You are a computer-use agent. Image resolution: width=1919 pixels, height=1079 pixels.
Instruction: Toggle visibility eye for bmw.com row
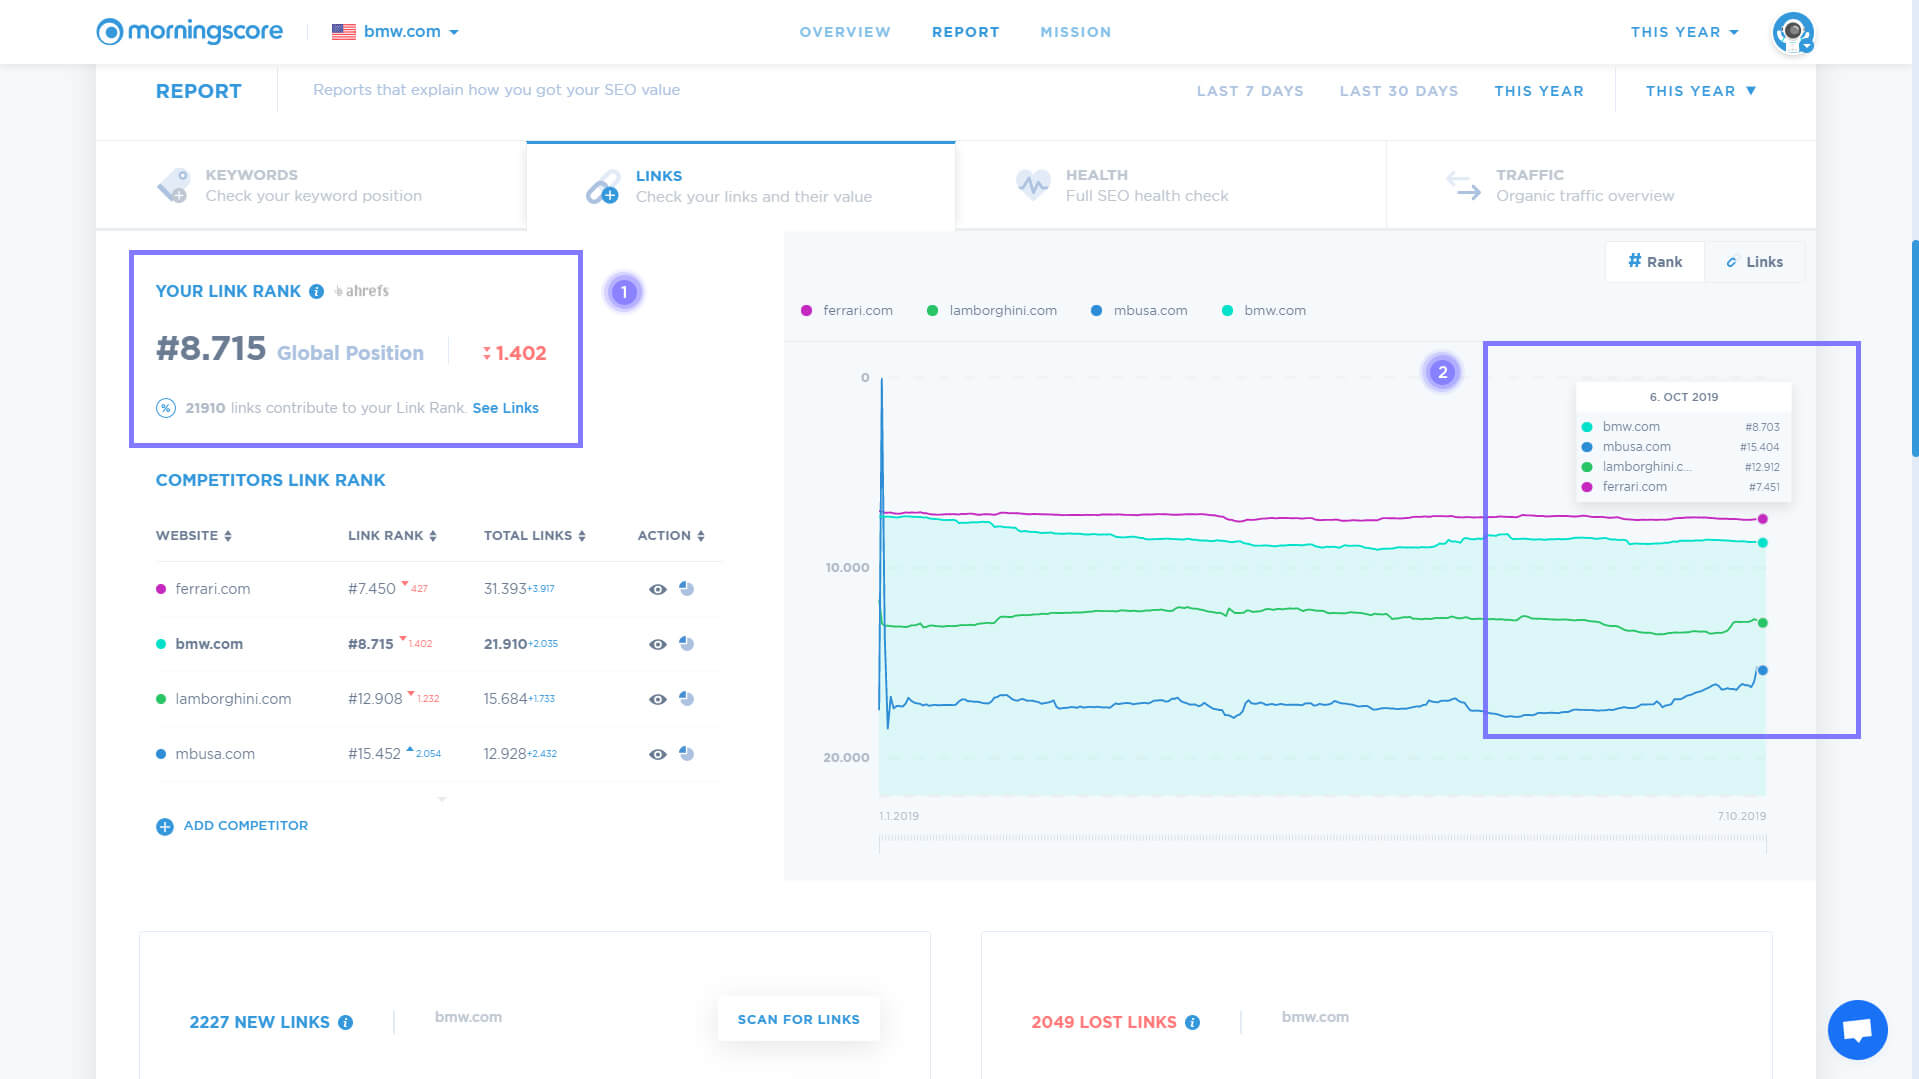657,645
